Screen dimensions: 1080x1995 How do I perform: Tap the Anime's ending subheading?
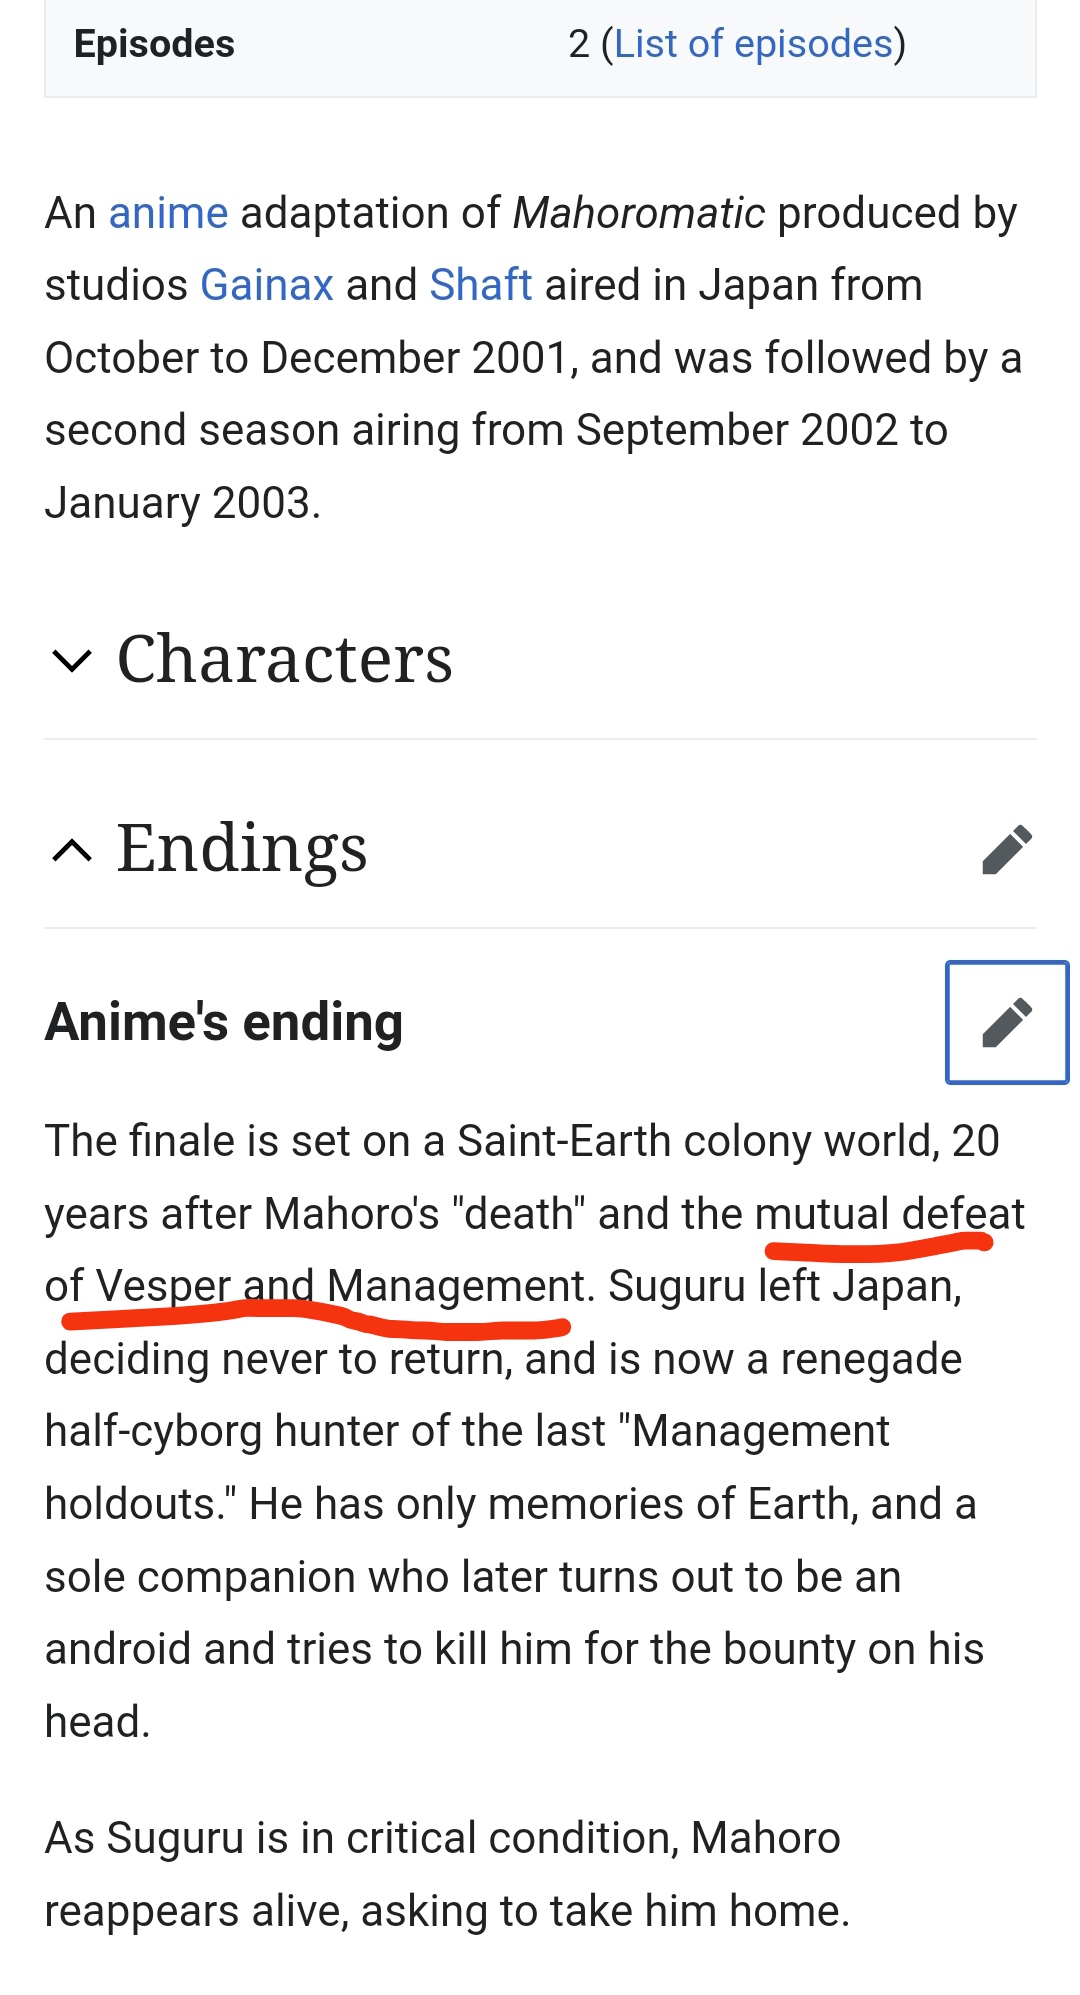(224, 1022)
